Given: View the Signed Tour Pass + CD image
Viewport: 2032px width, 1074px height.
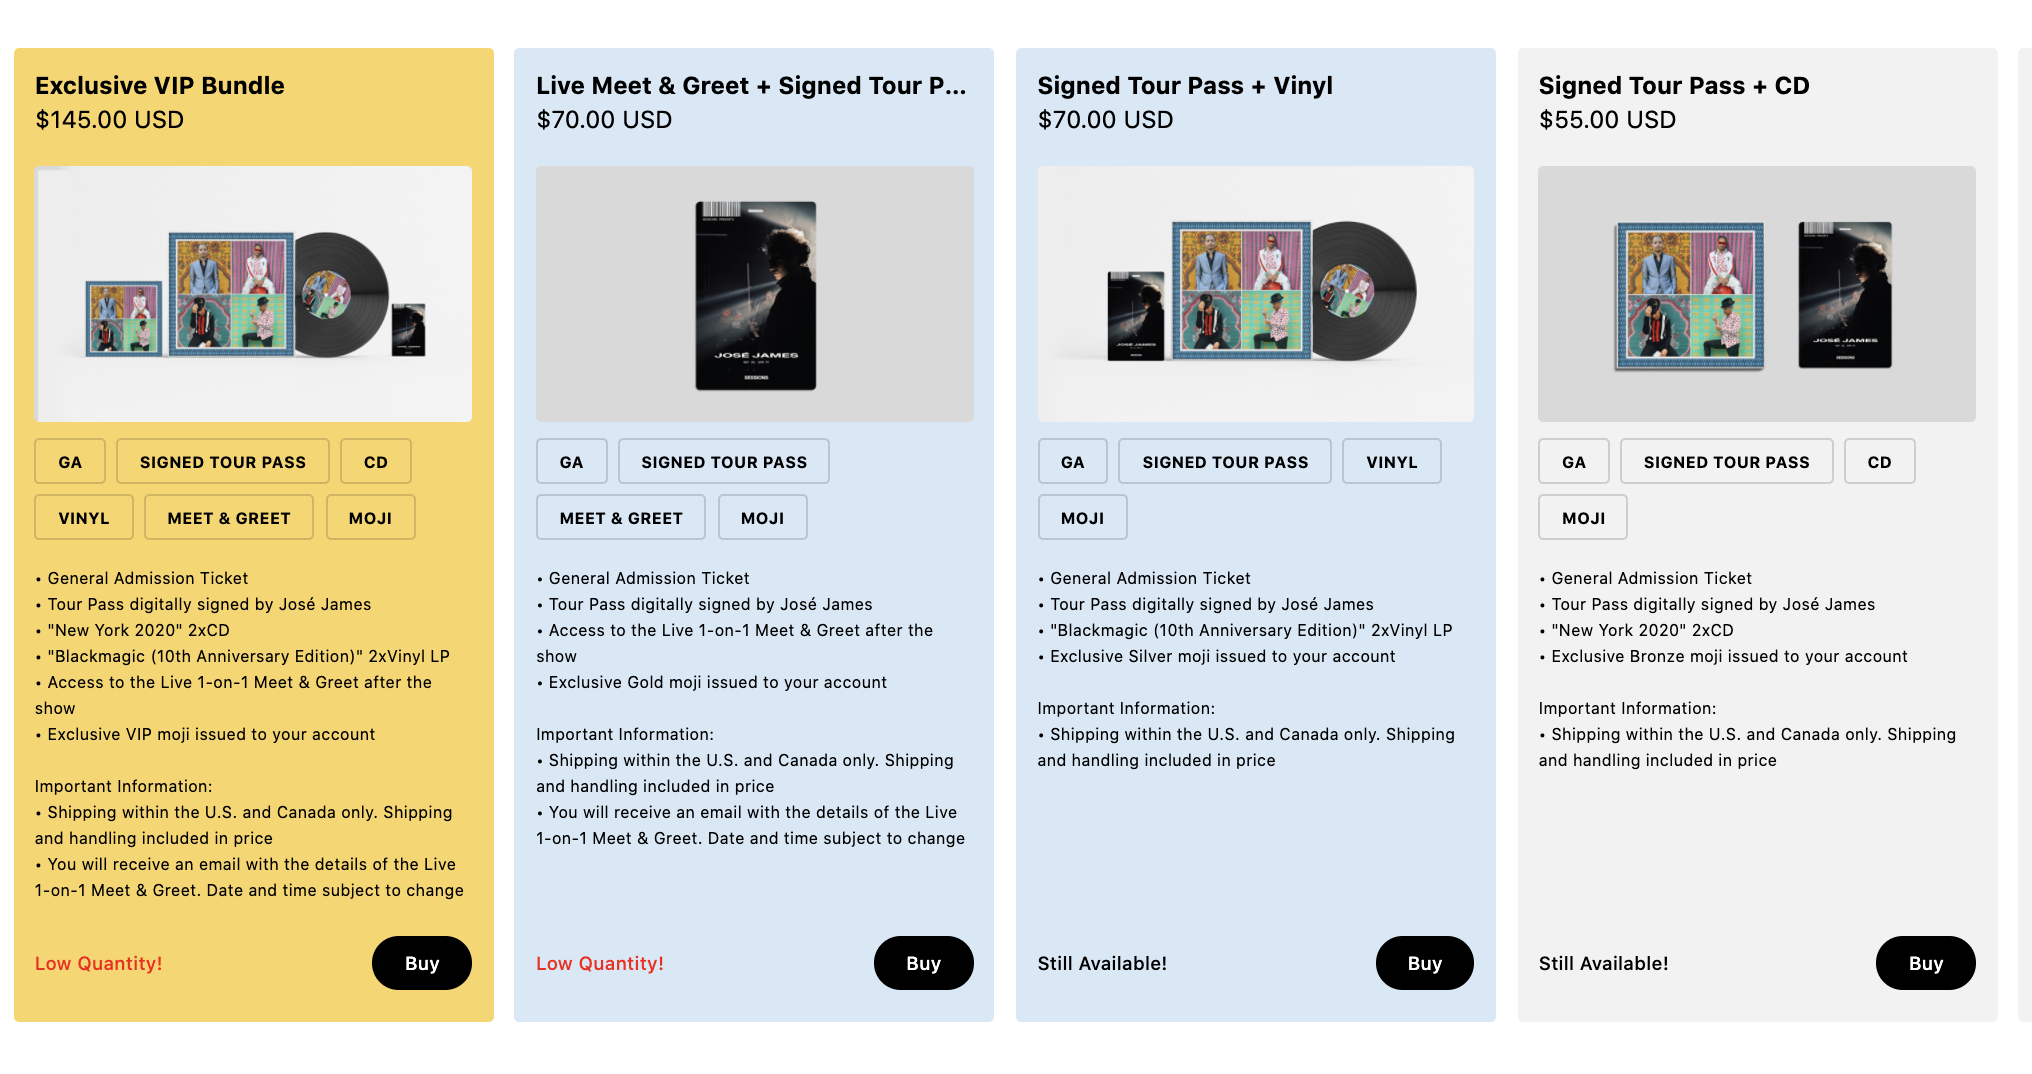Looking at the screenshot, I should (1756, 293).
